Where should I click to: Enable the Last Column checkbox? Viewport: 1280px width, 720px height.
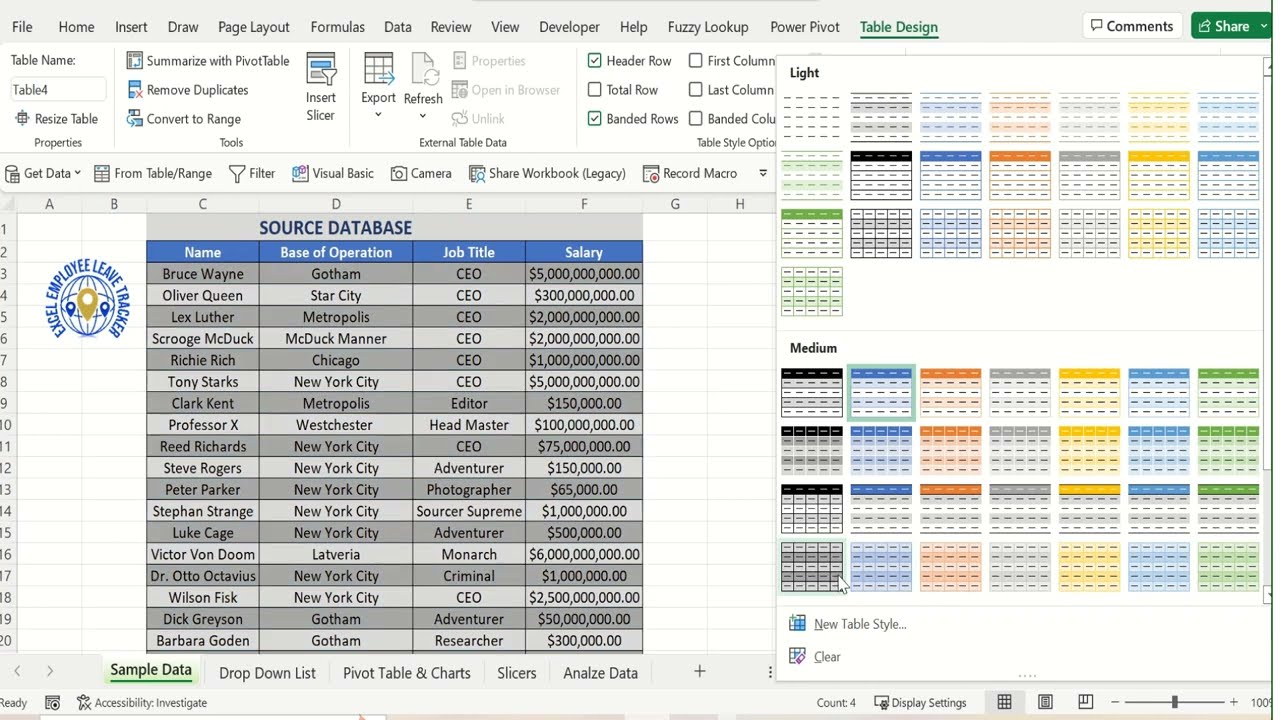tap(696, 90)
